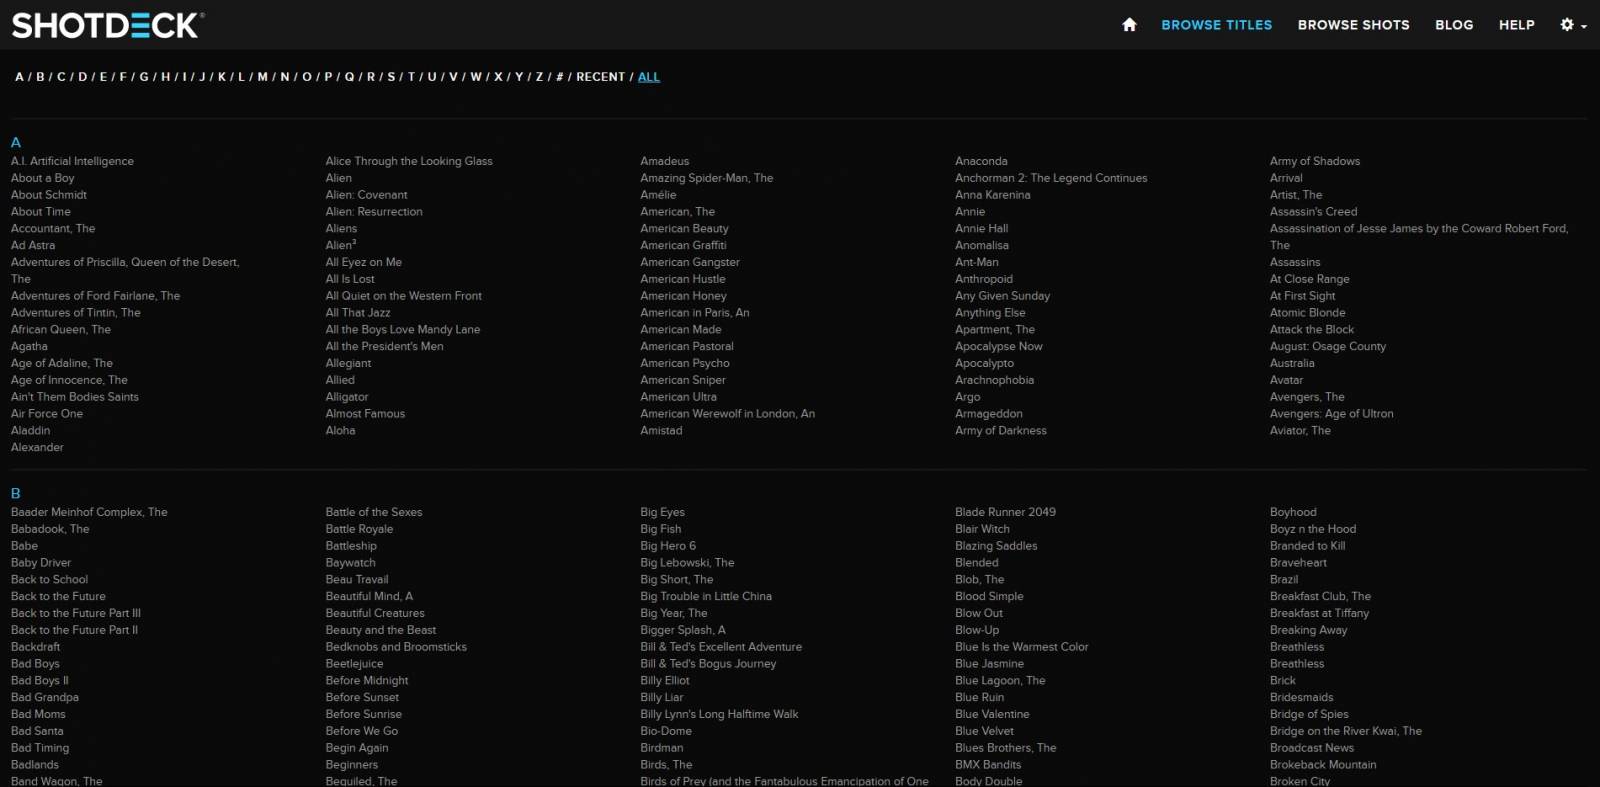Filter titles by letter M

(263, 77)
